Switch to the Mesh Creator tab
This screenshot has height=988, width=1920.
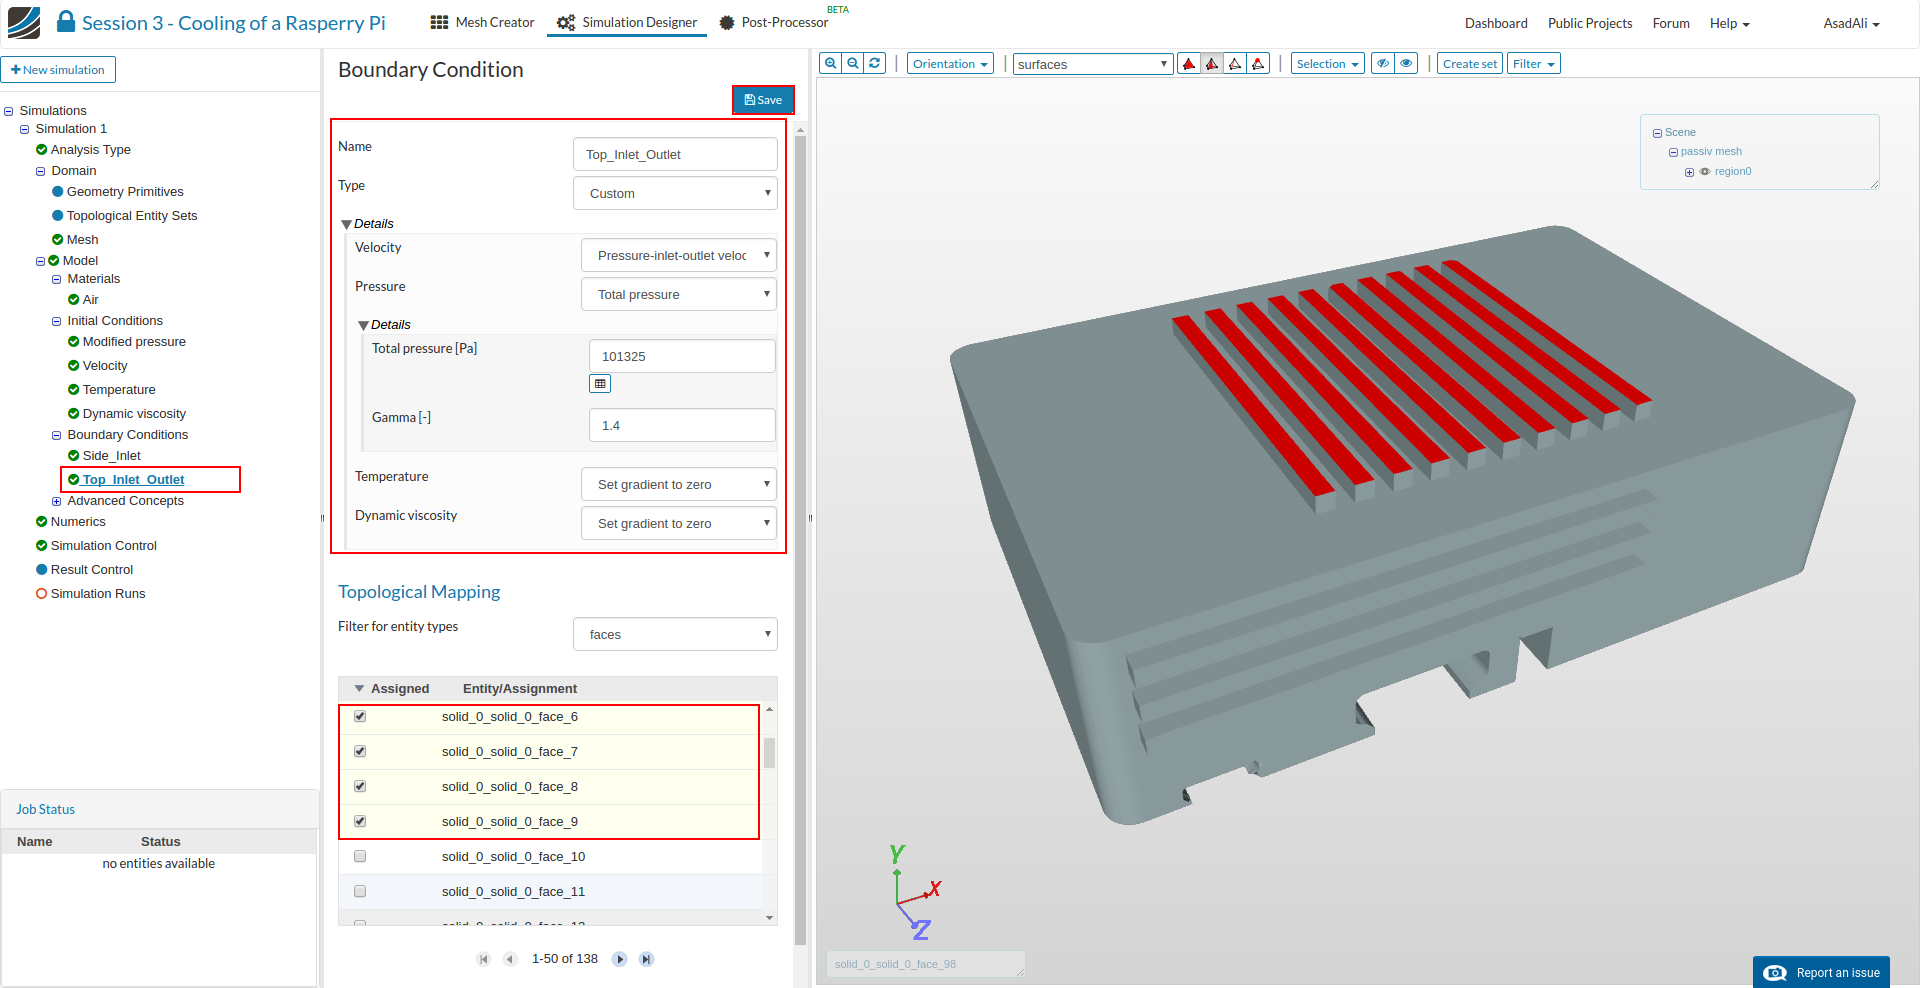click(483, 23)
